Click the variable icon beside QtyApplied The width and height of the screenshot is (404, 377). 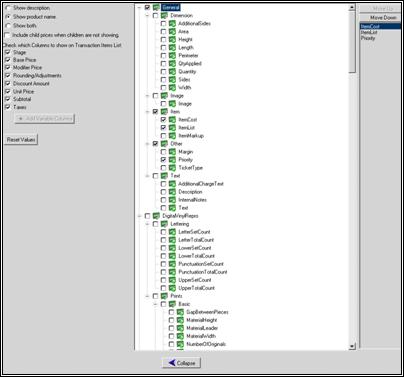click(172, 64)
